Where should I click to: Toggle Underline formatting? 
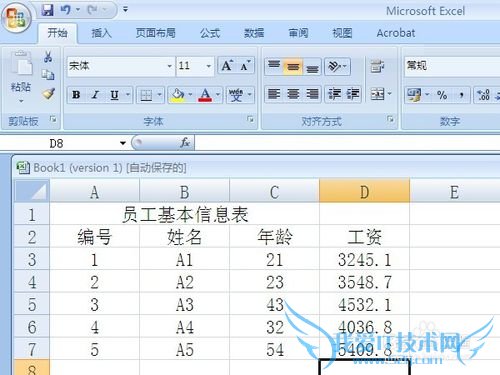coord(114,95)
